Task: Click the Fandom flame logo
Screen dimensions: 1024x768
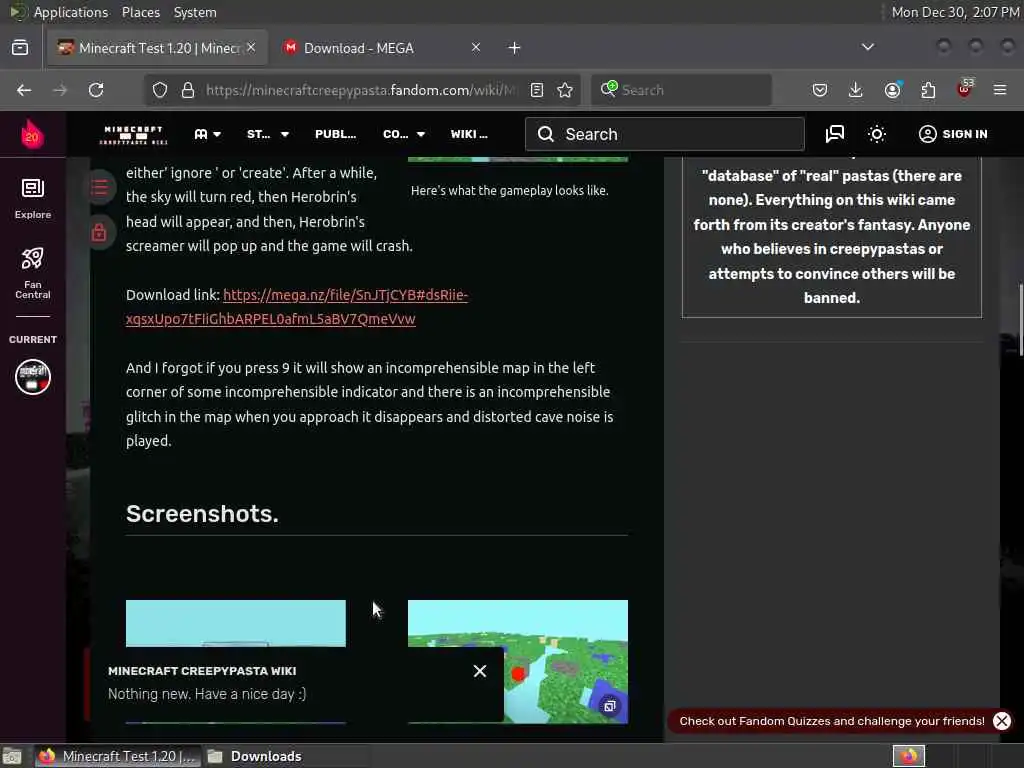Action: 32,134
